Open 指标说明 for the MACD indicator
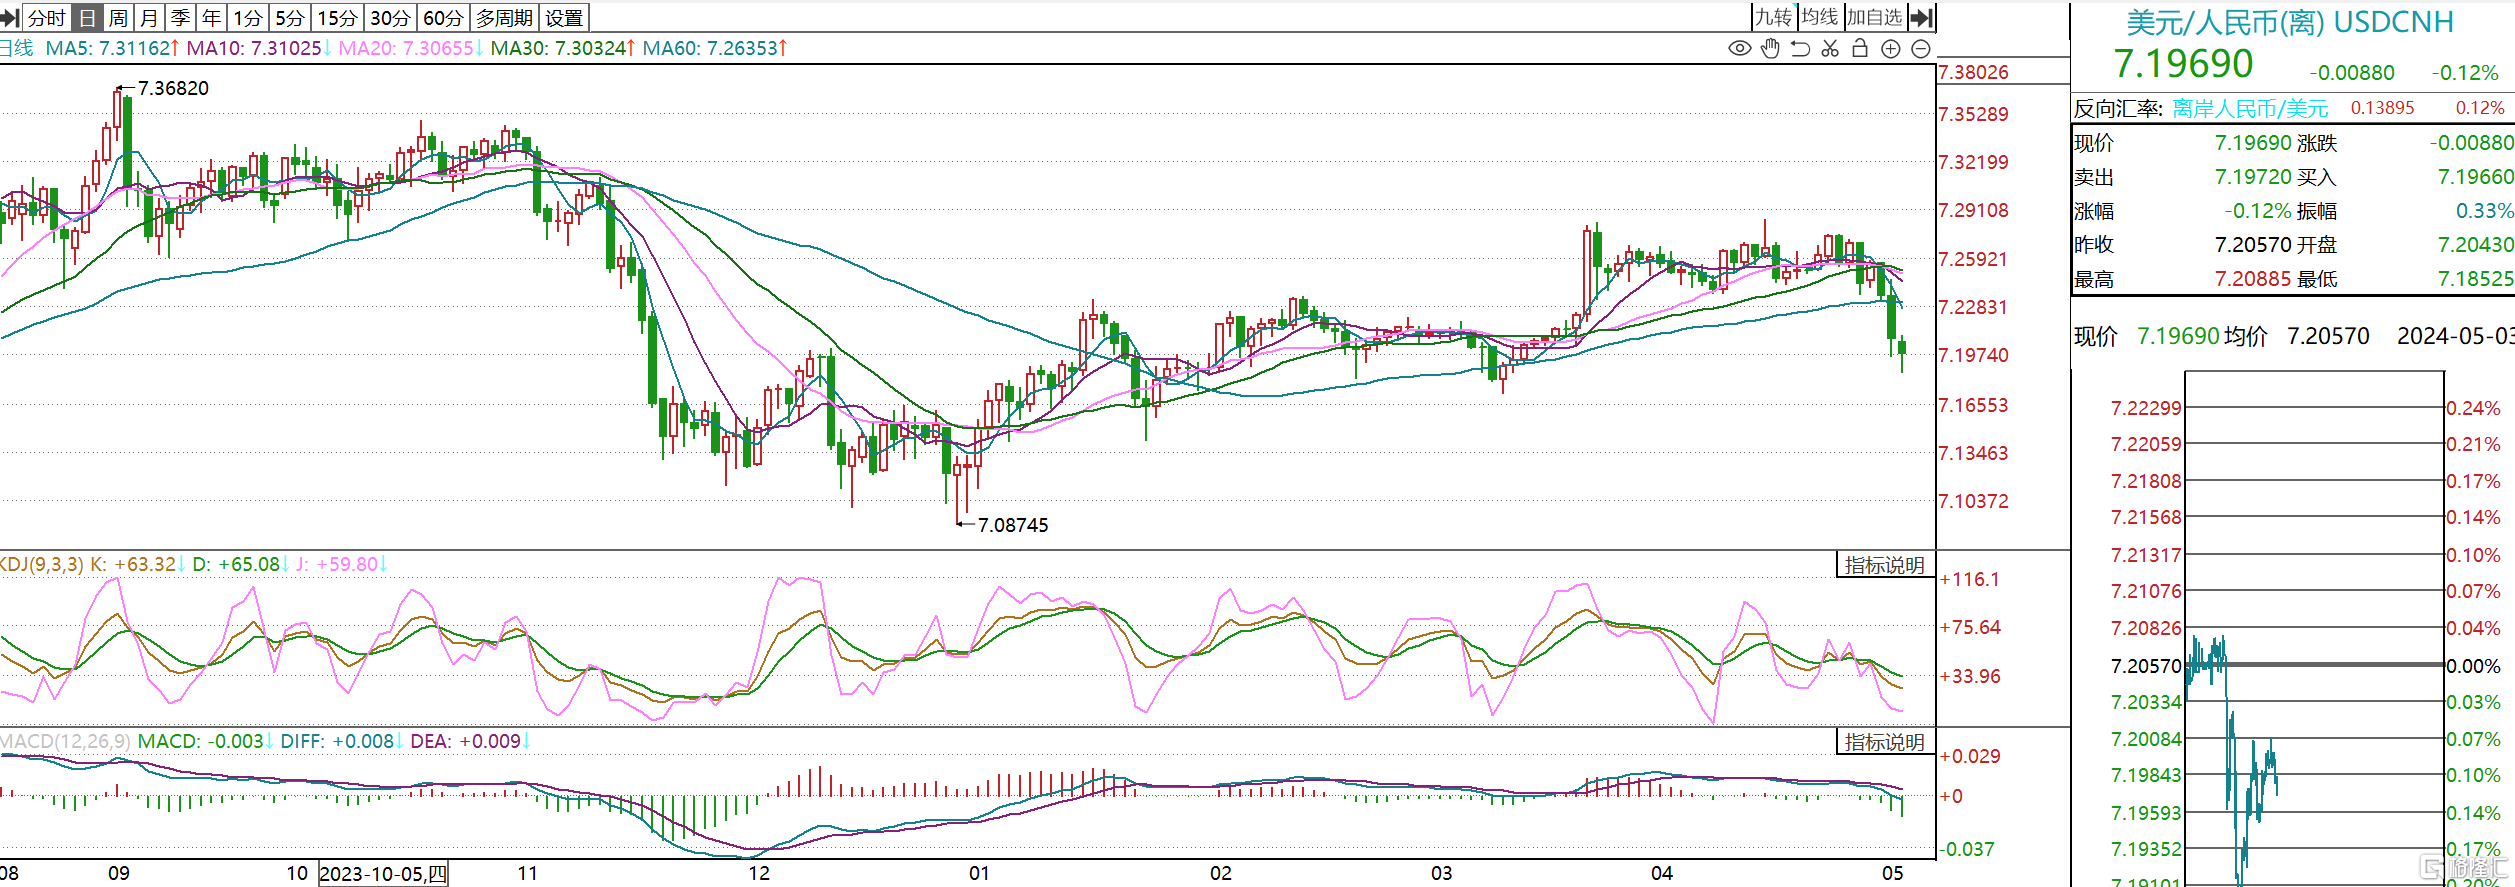2515x887 pixels. tap(1884, 742)
